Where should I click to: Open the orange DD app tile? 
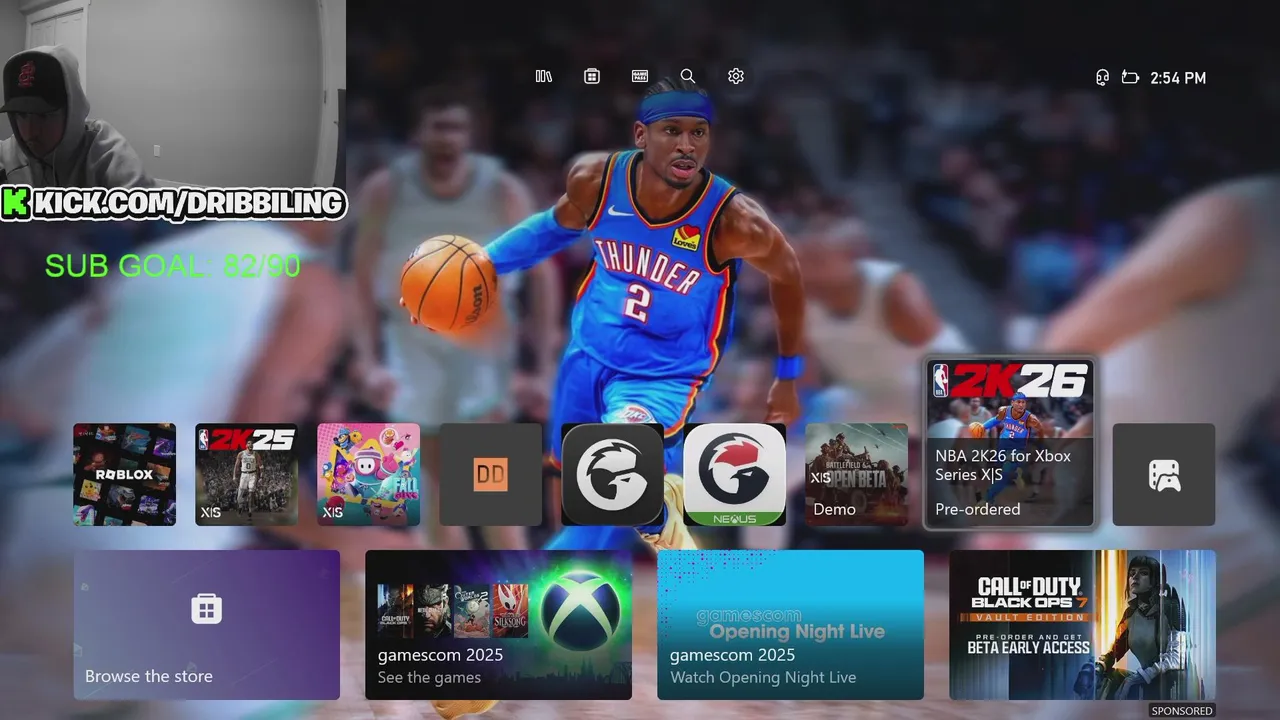490,474
